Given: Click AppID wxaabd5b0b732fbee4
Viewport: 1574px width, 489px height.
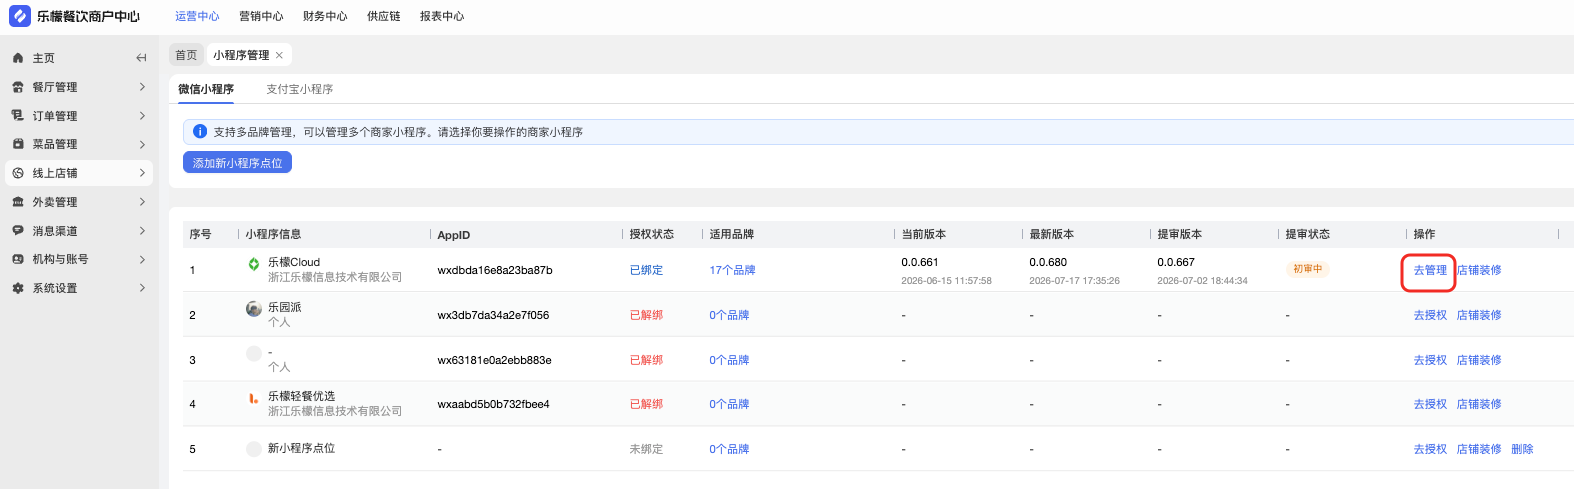Looking at the screenshot, I should pyautogui.click(x=493, y=404).
